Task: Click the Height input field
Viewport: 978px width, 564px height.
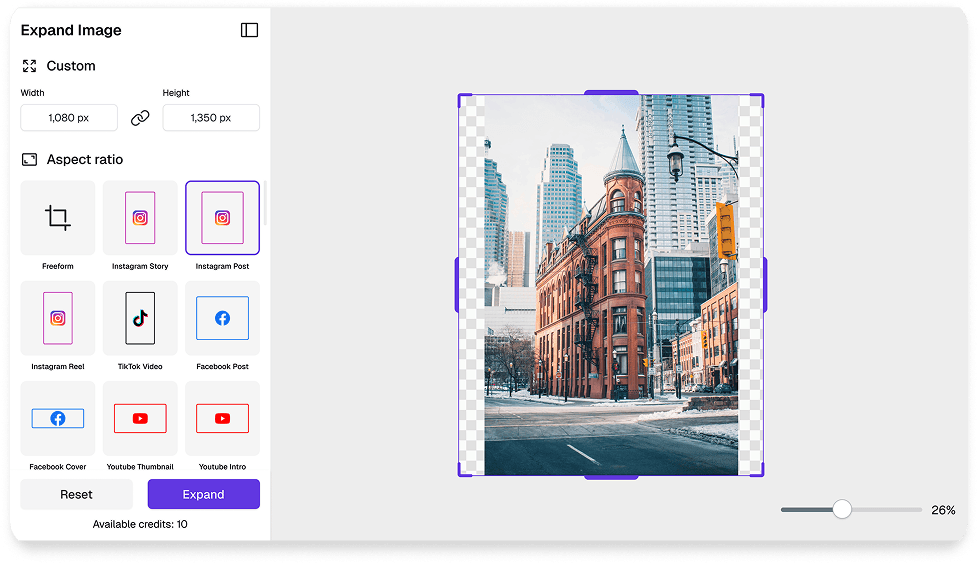Action: pyautogui.click(x=211, y=118)
